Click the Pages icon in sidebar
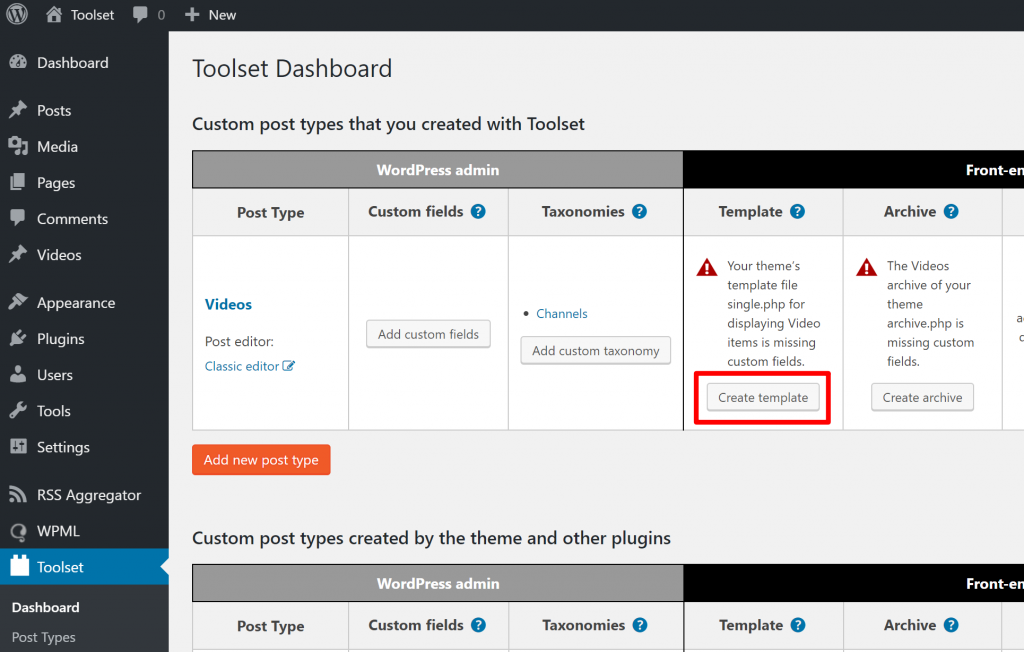Image resolution: width=1024 pixels, height=652 pixels. [x=18, y=182]
